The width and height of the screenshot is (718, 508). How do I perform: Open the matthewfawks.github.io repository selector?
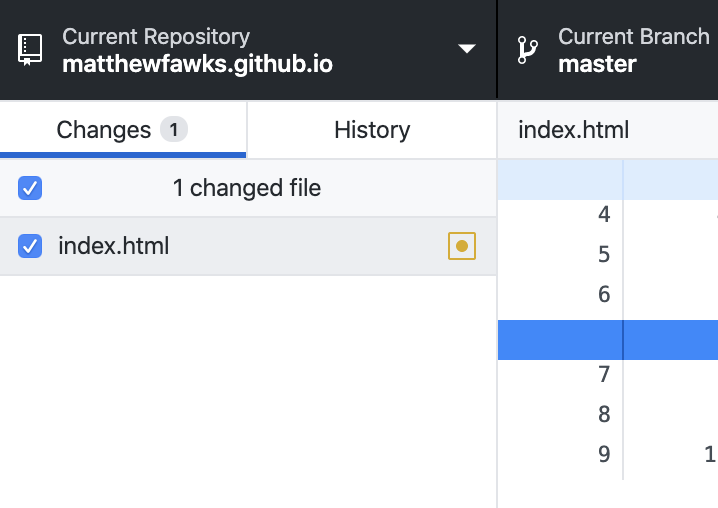click(x=248, y=49)
